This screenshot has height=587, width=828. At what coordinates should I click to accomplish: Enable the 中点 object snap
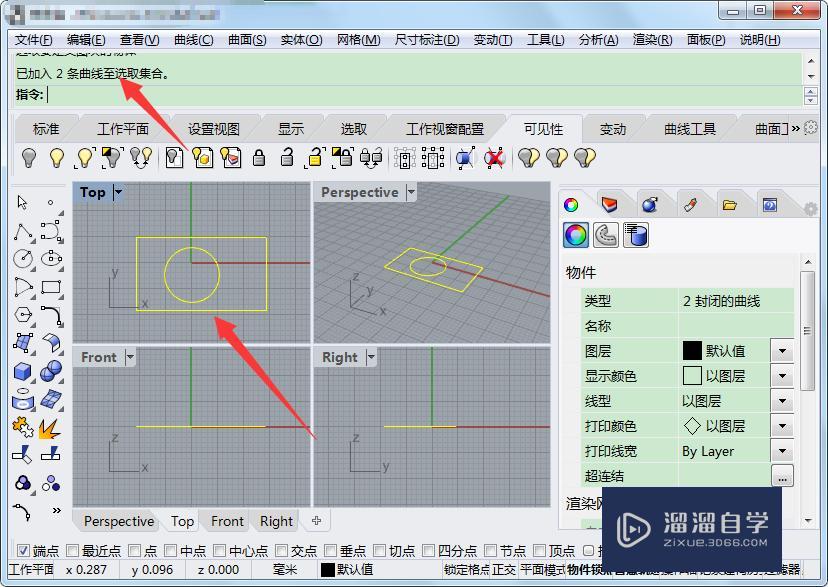(171, 551)
